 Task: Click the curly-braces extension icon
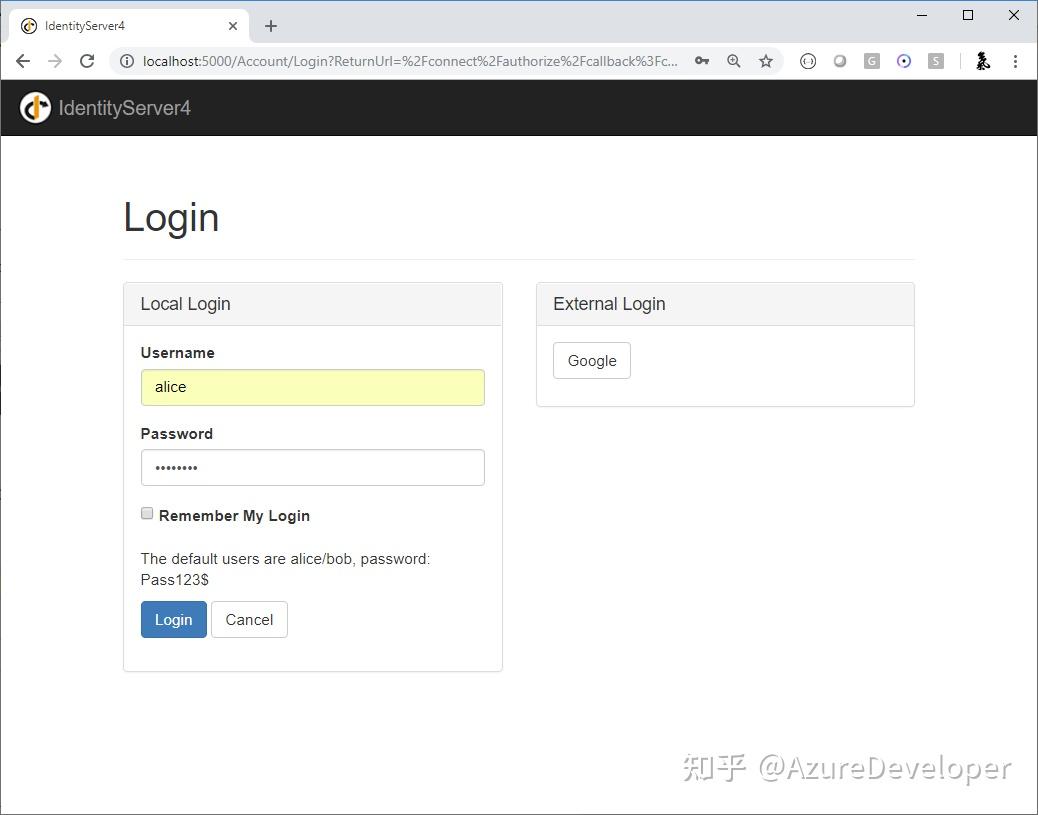click(808, 61)
